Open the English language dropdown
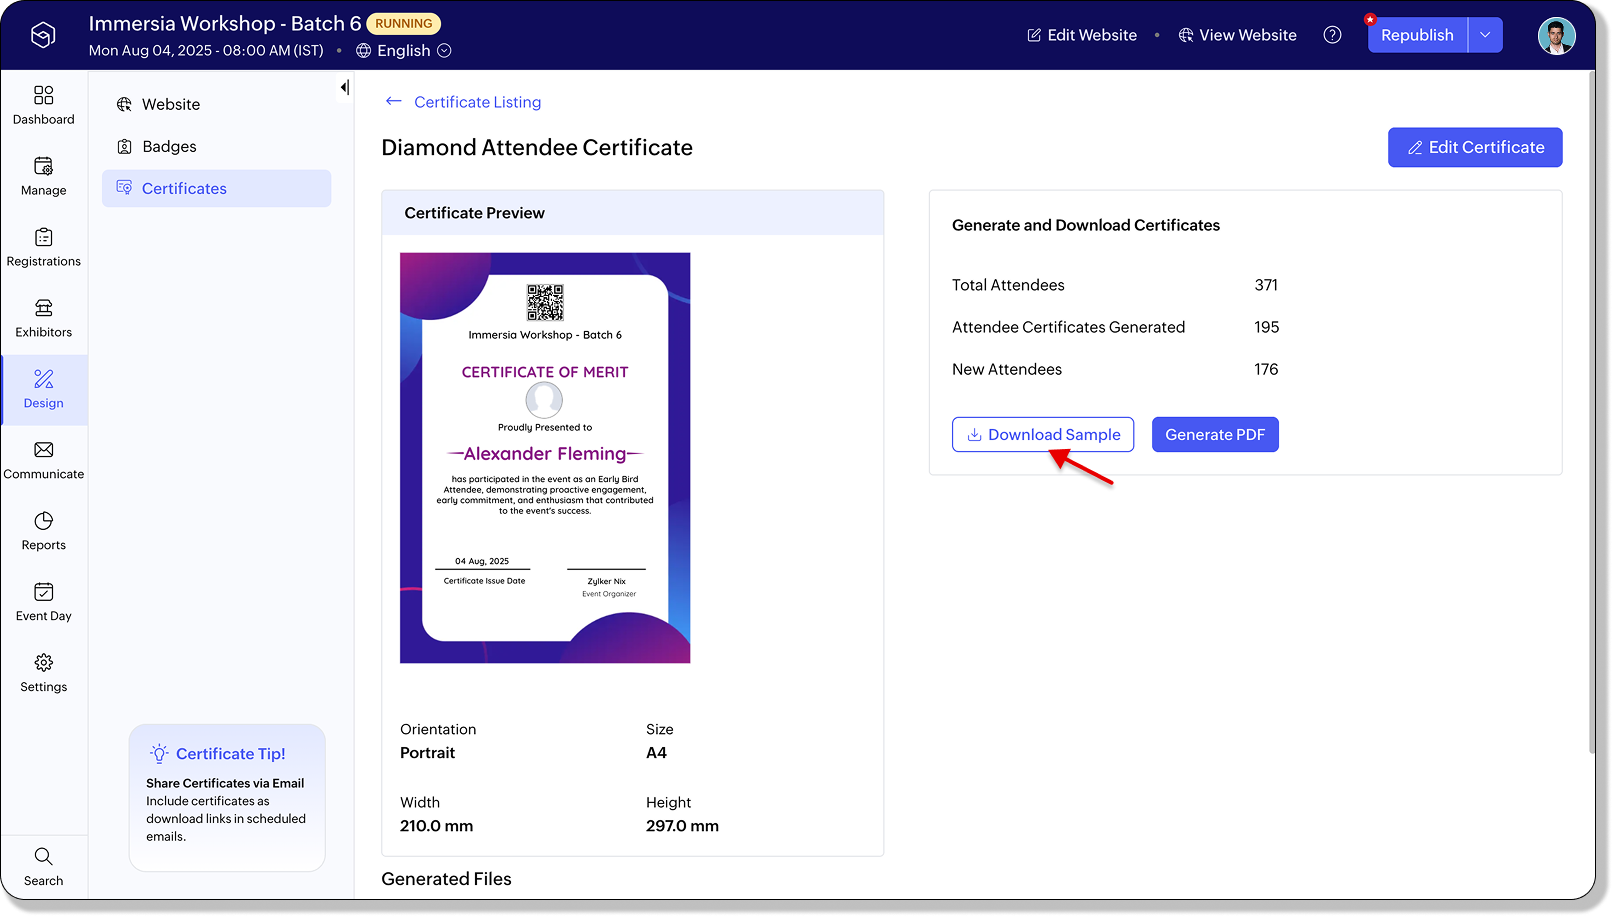This screenshot has width=1612, height=916. (x=404, y=50)
